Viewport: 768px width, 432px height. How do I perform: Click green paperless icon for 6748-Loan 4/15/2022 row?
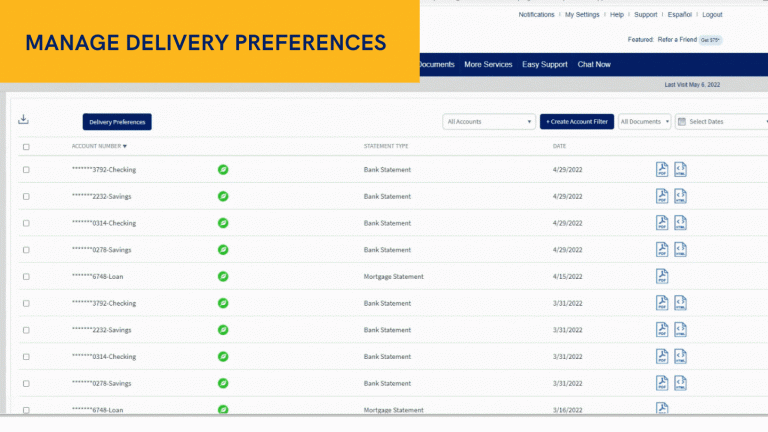coord(223,276)
